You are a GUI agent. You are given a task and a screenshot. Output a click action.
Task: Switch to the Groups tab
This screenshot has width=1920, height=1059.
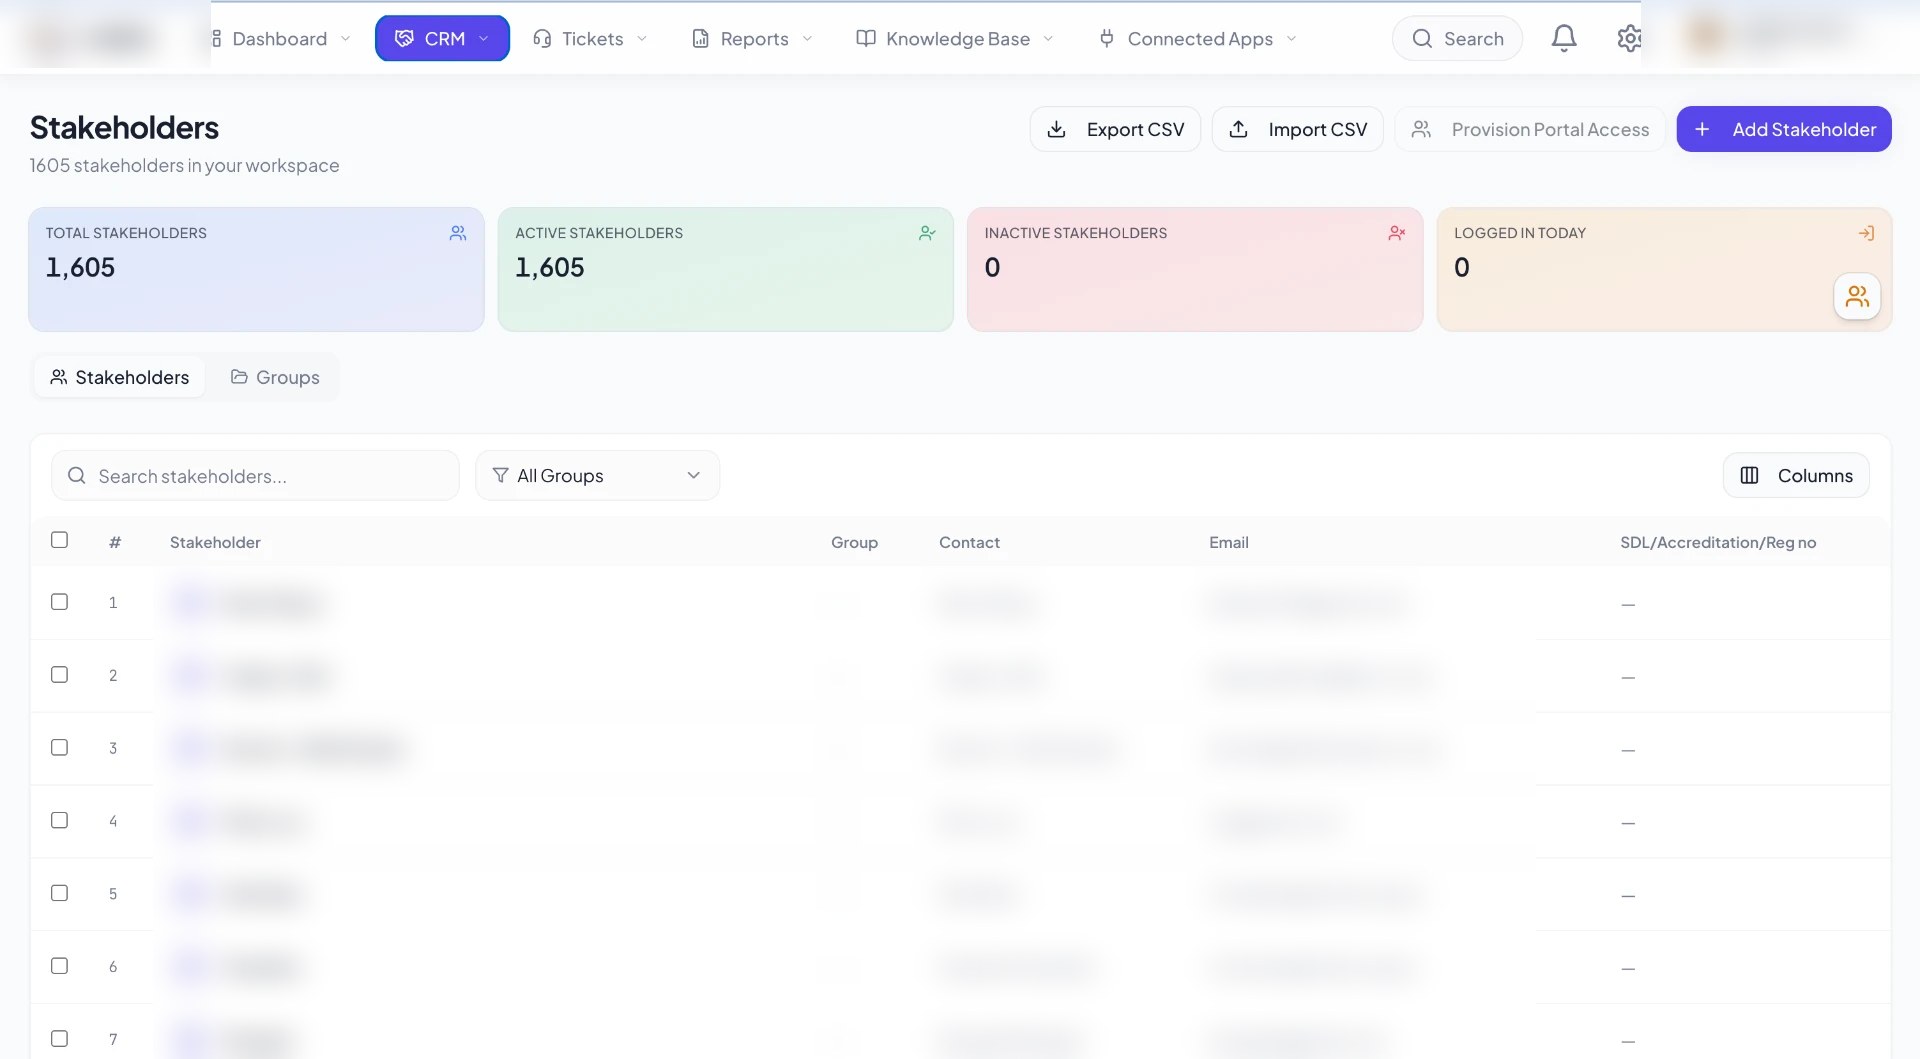click(275, 377)
